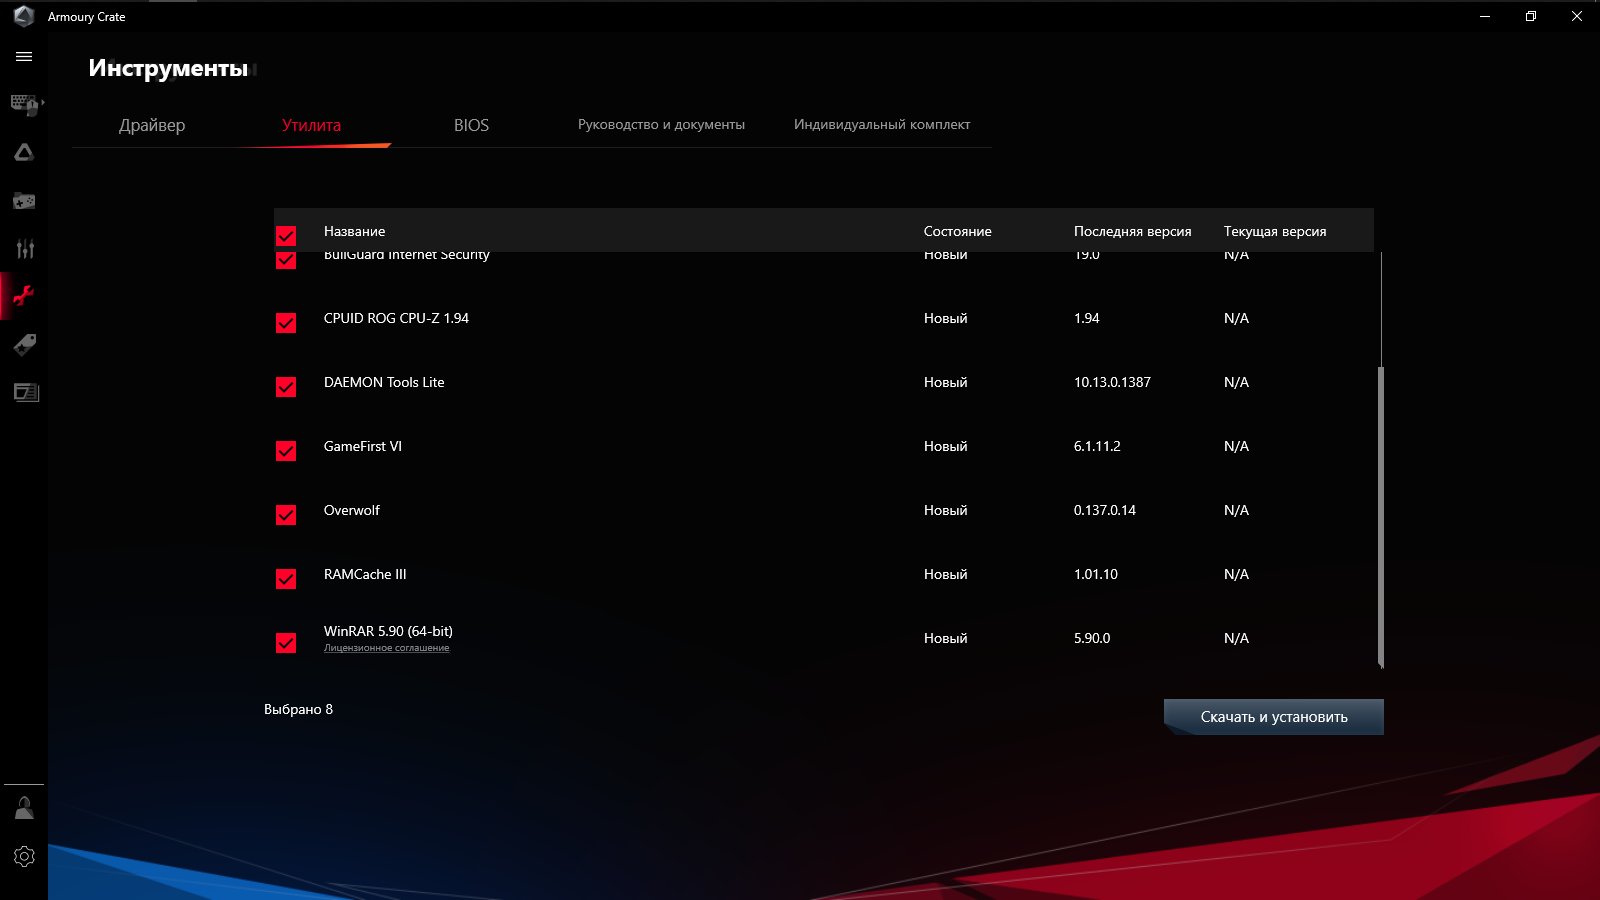Open the Settings gear icon

[x=24, y=856]
